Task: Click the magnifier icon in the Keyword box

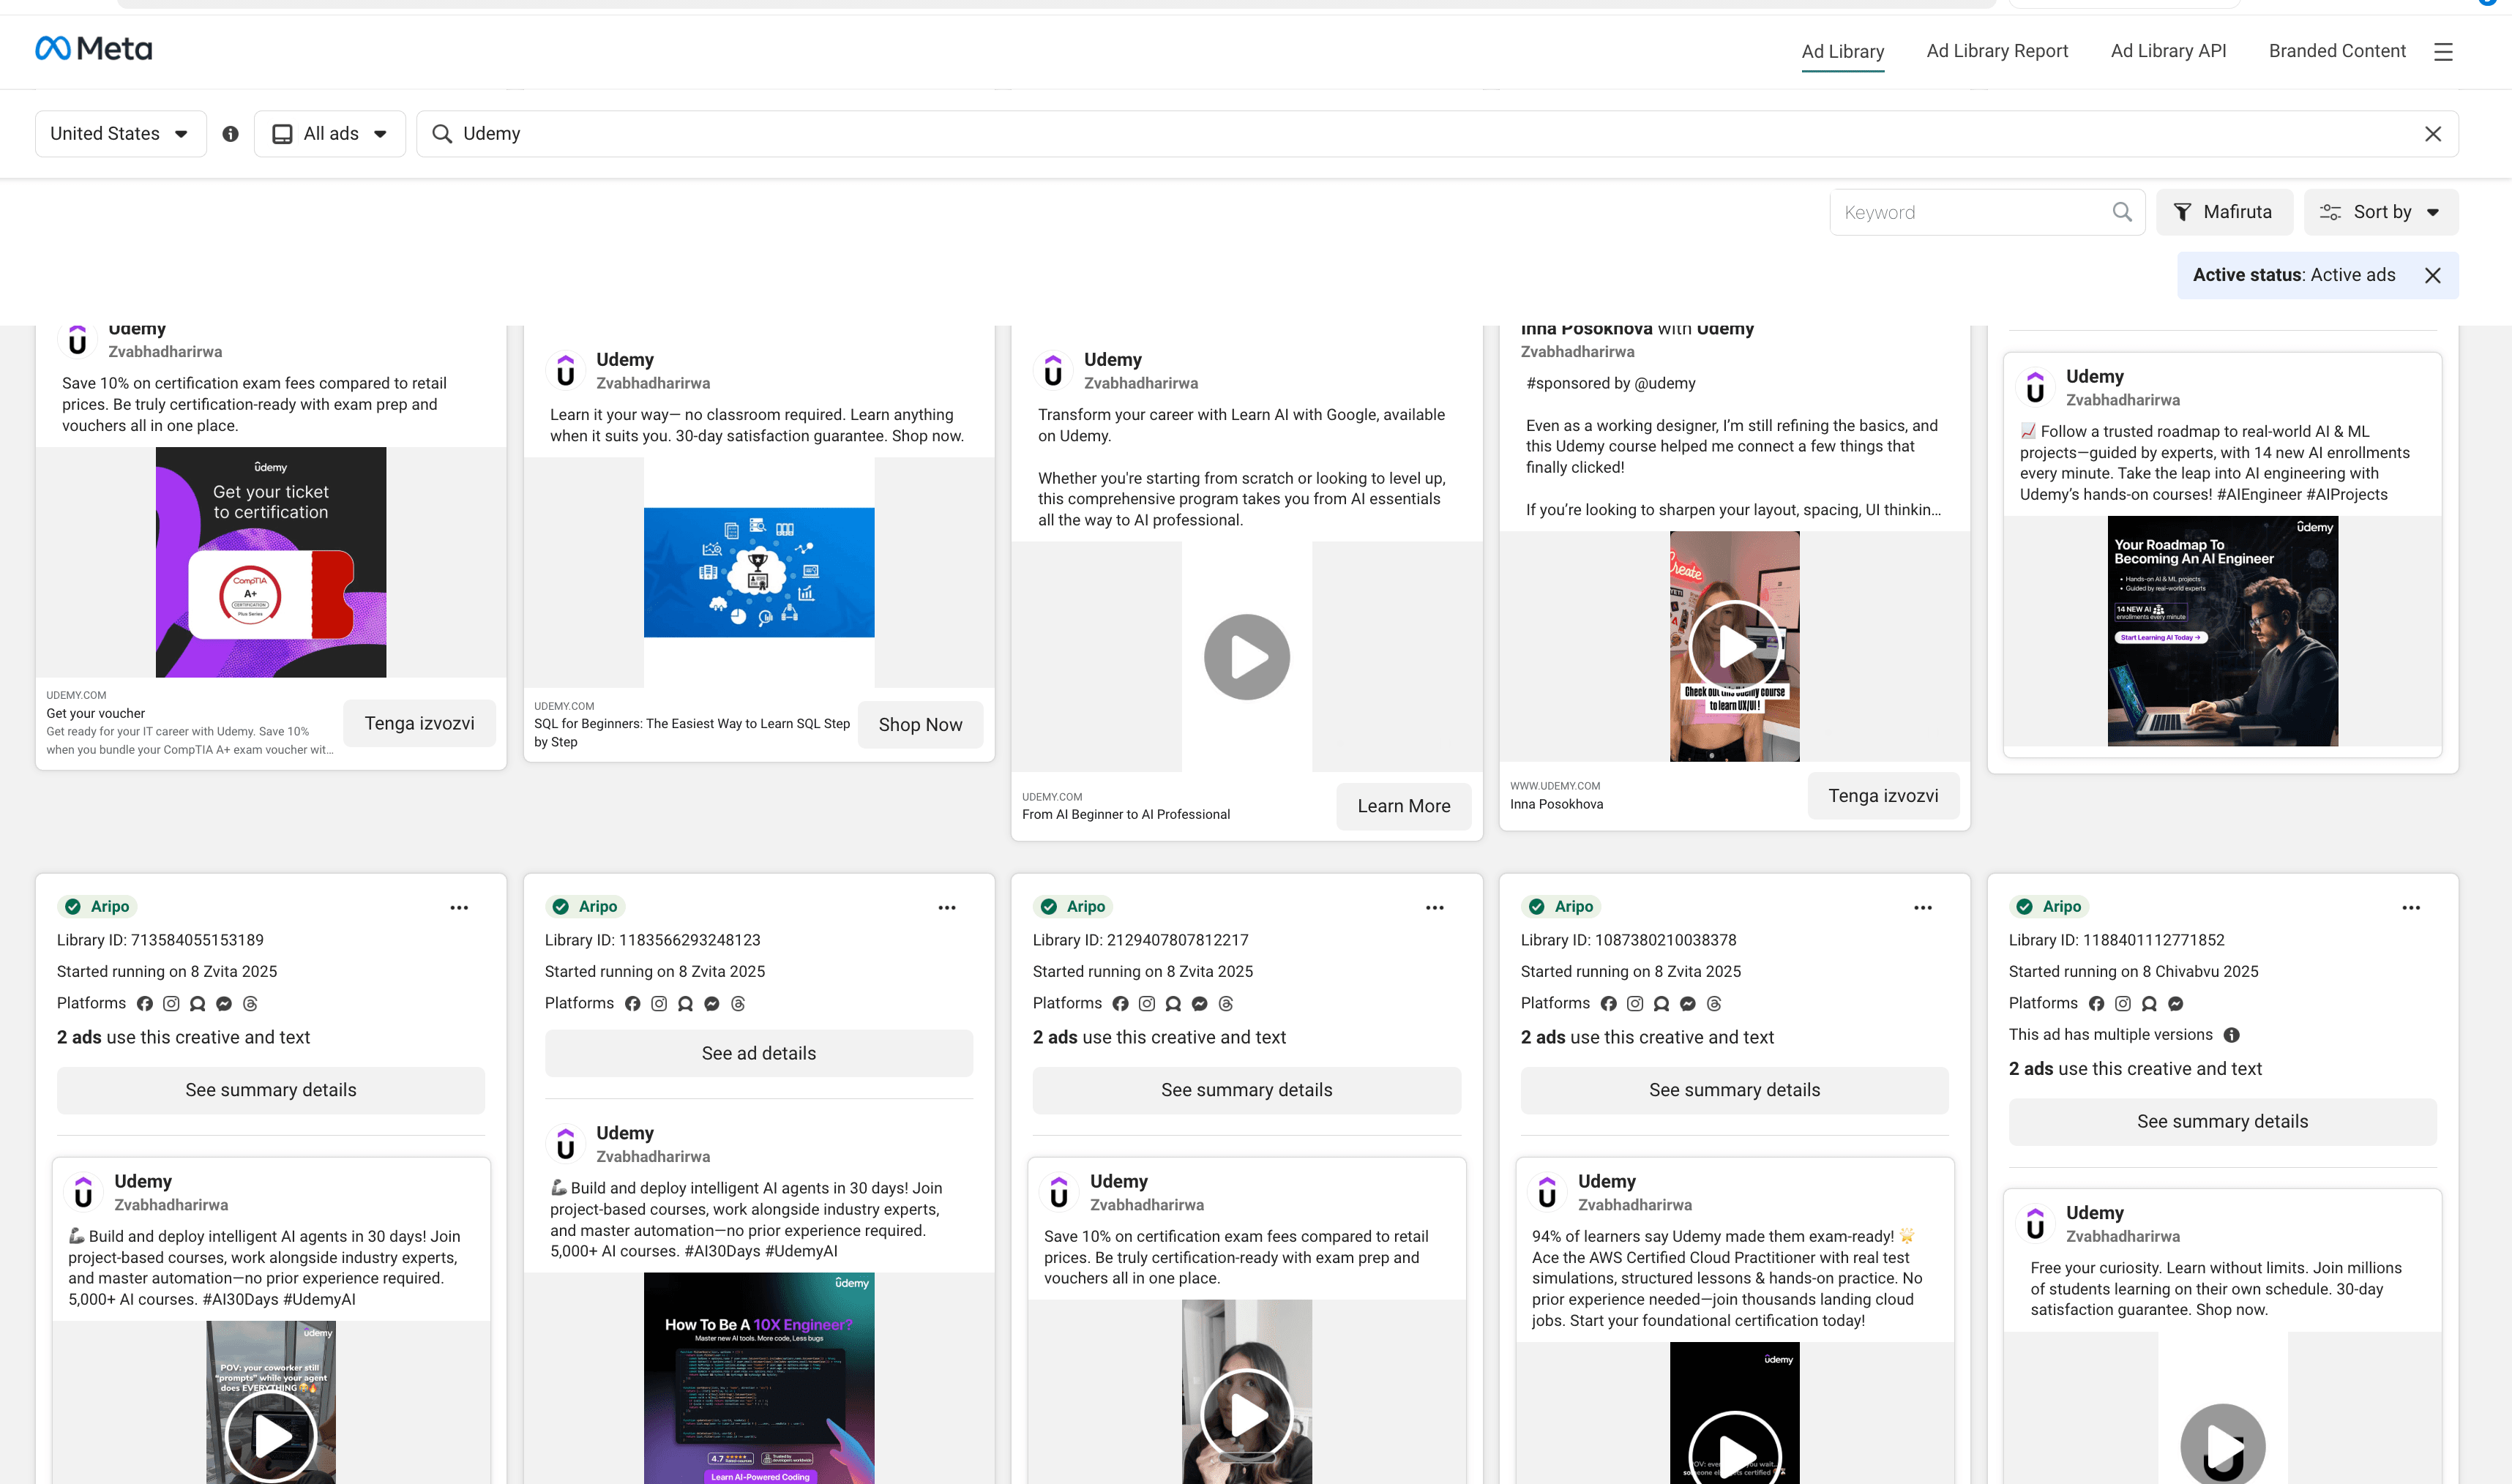Action: click(x=2122, y=212)
